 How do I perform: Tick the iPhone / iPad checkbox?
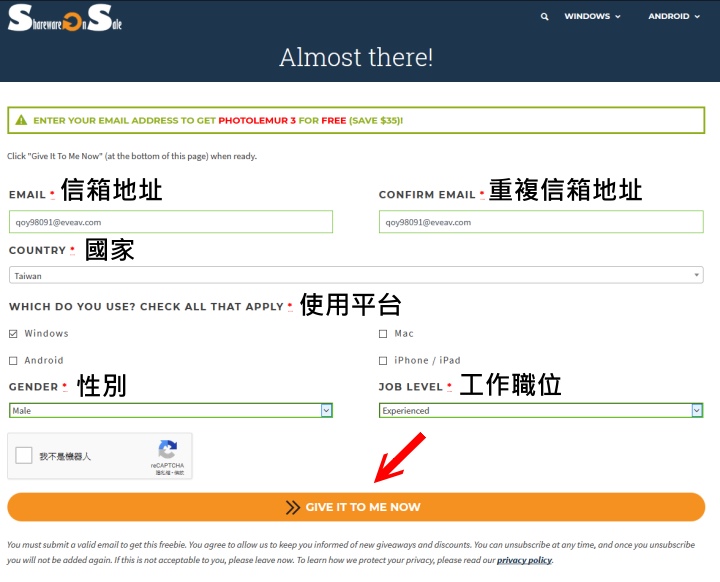(x=383, y=361)
